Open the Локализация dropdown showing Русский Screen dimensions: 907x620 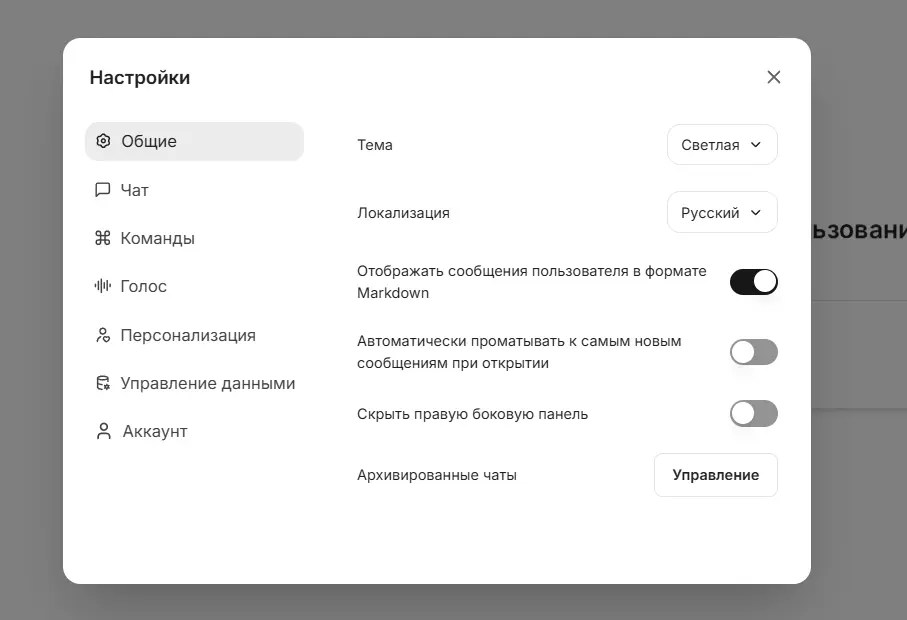coord(721,213)
